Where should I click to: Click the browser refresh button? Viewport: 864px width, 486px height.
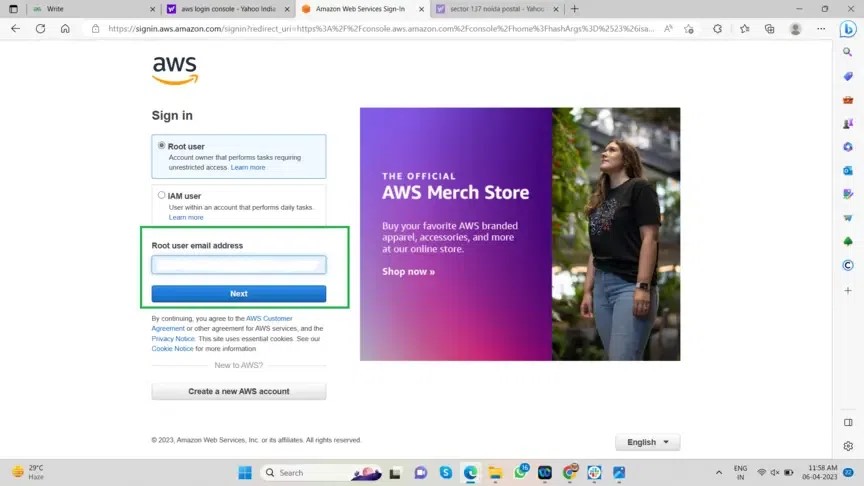40,29
